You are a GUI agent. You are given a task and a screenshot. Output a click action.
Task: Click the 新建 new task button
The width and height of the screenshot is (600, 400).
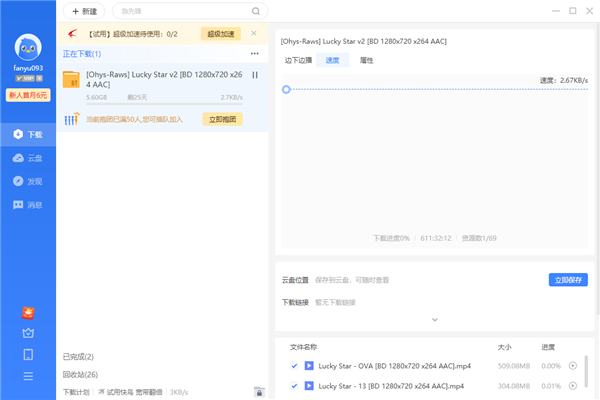pyautogui.click(x=84, y=11)
